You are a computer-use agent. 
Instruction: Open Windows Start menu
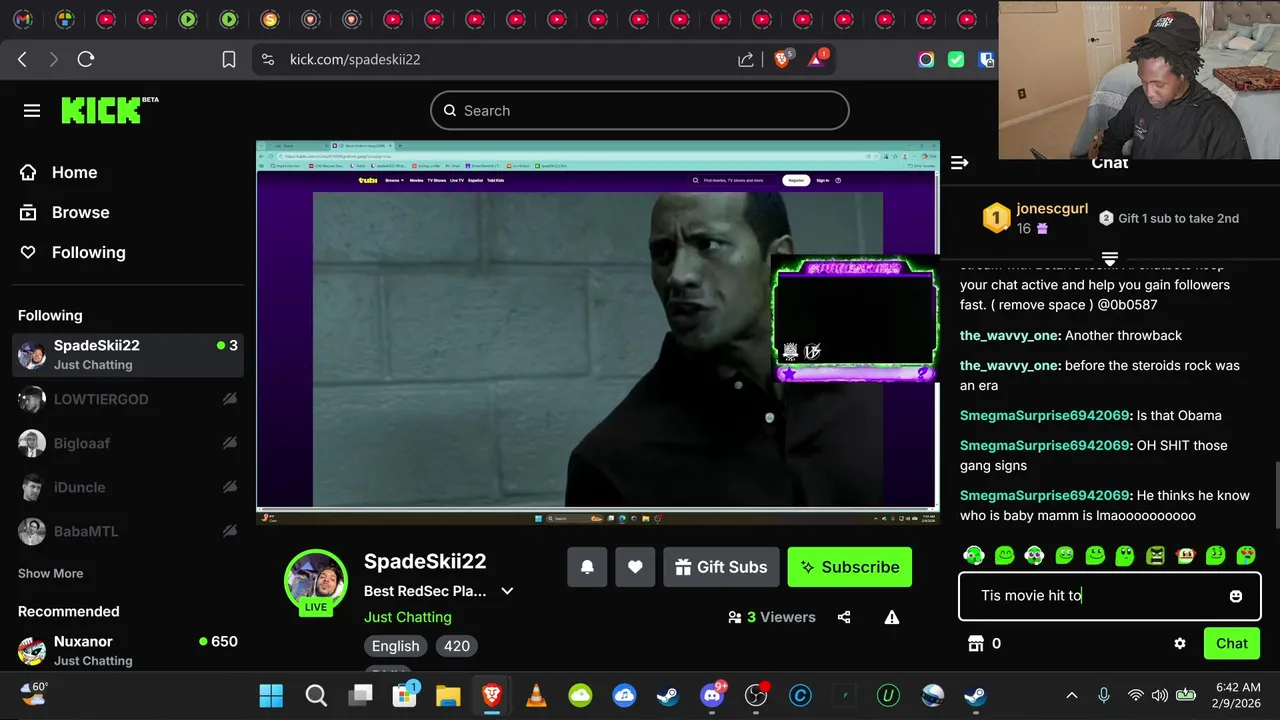pyautogui.click(x=271, y=695)
